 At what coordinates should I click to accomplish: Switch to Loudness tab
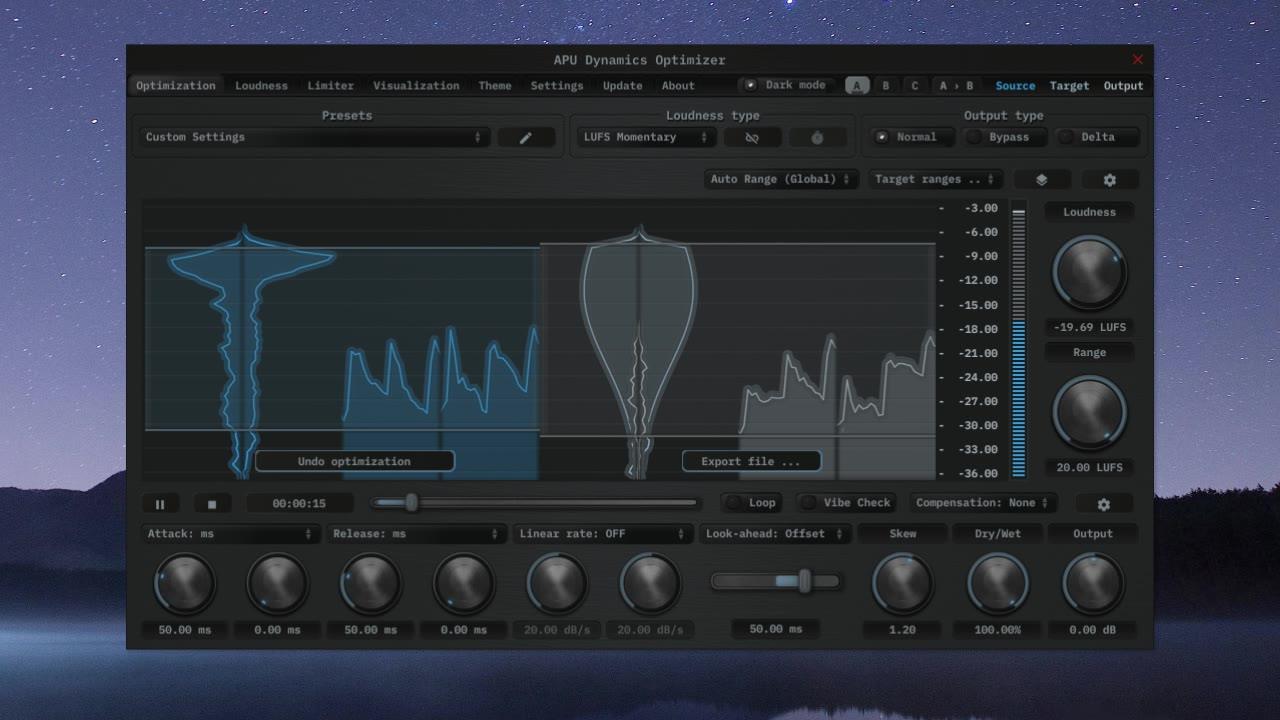[x=261, y=86]
